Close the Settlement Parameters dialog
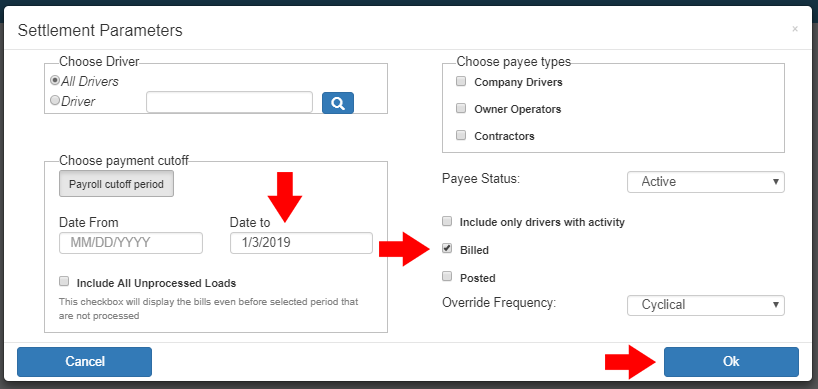The image size is (818, 389). [x=795, y=29]
